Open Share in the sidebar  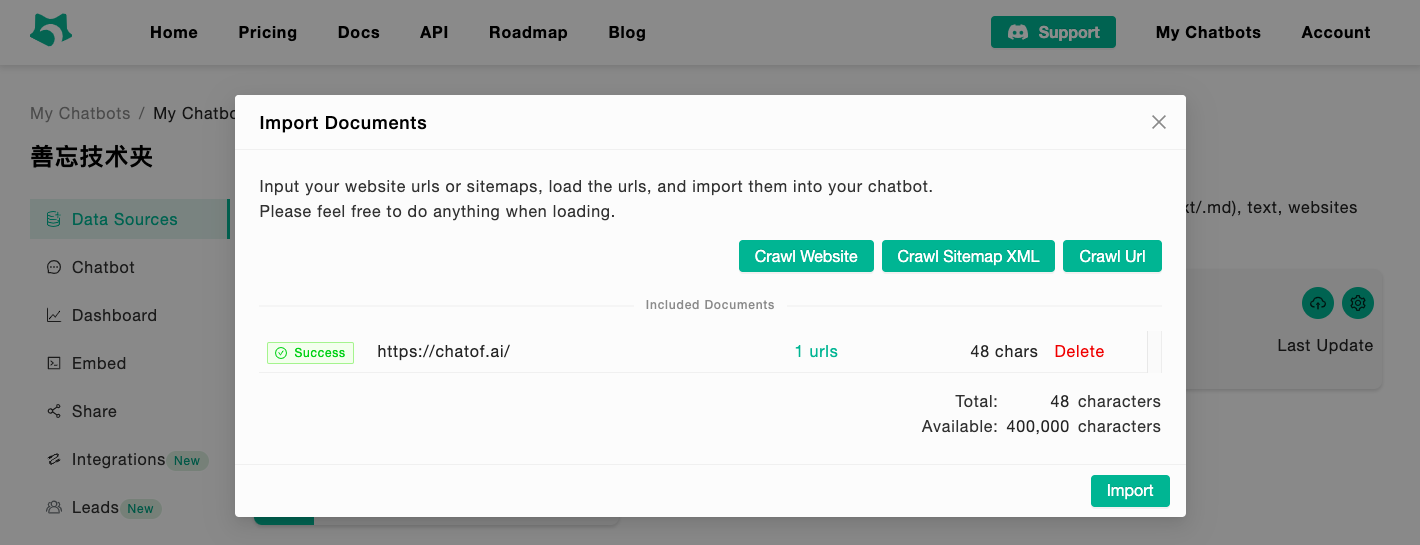pos(94,411)
